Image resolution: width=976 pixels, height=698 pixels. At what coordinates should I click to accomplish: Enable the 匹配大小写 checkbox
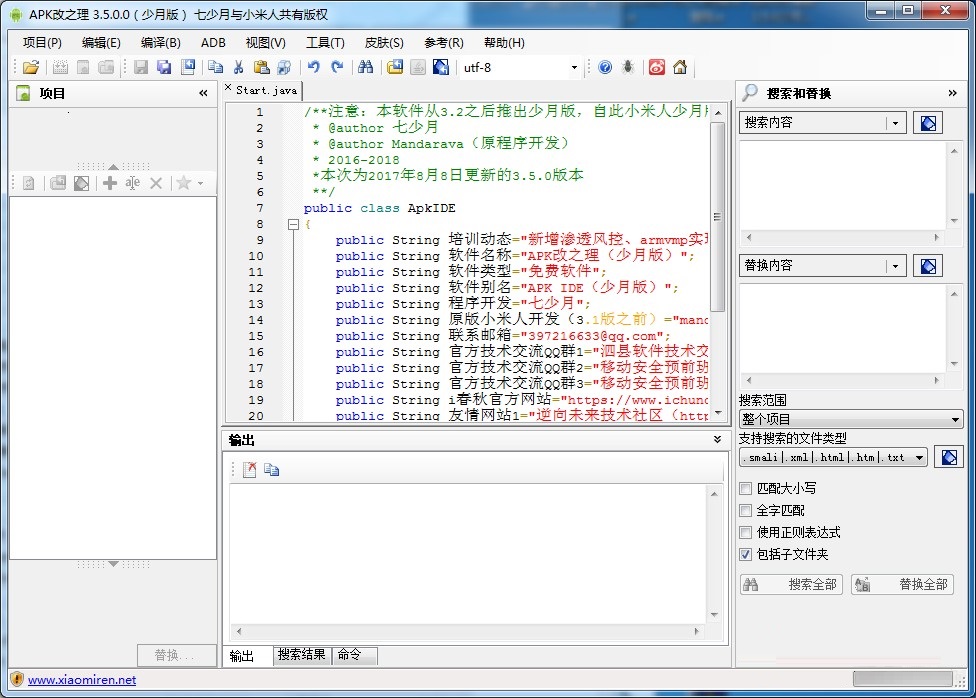coord(746,489)
